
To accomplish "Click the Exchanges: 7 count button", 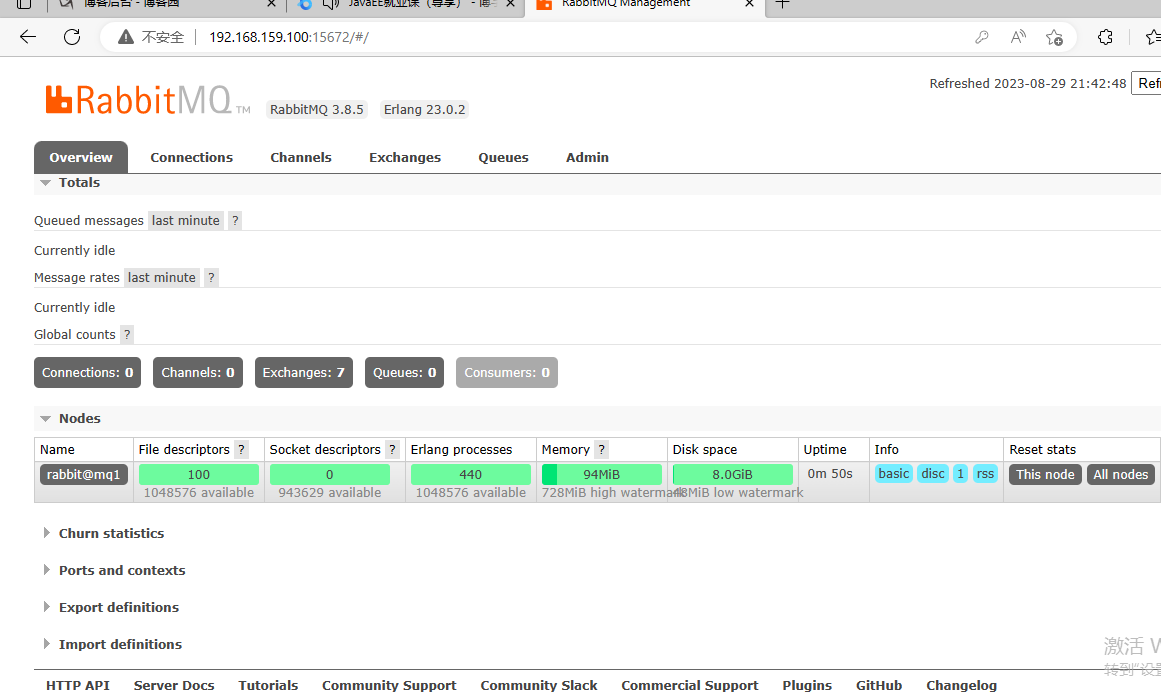I will (304, 373).
